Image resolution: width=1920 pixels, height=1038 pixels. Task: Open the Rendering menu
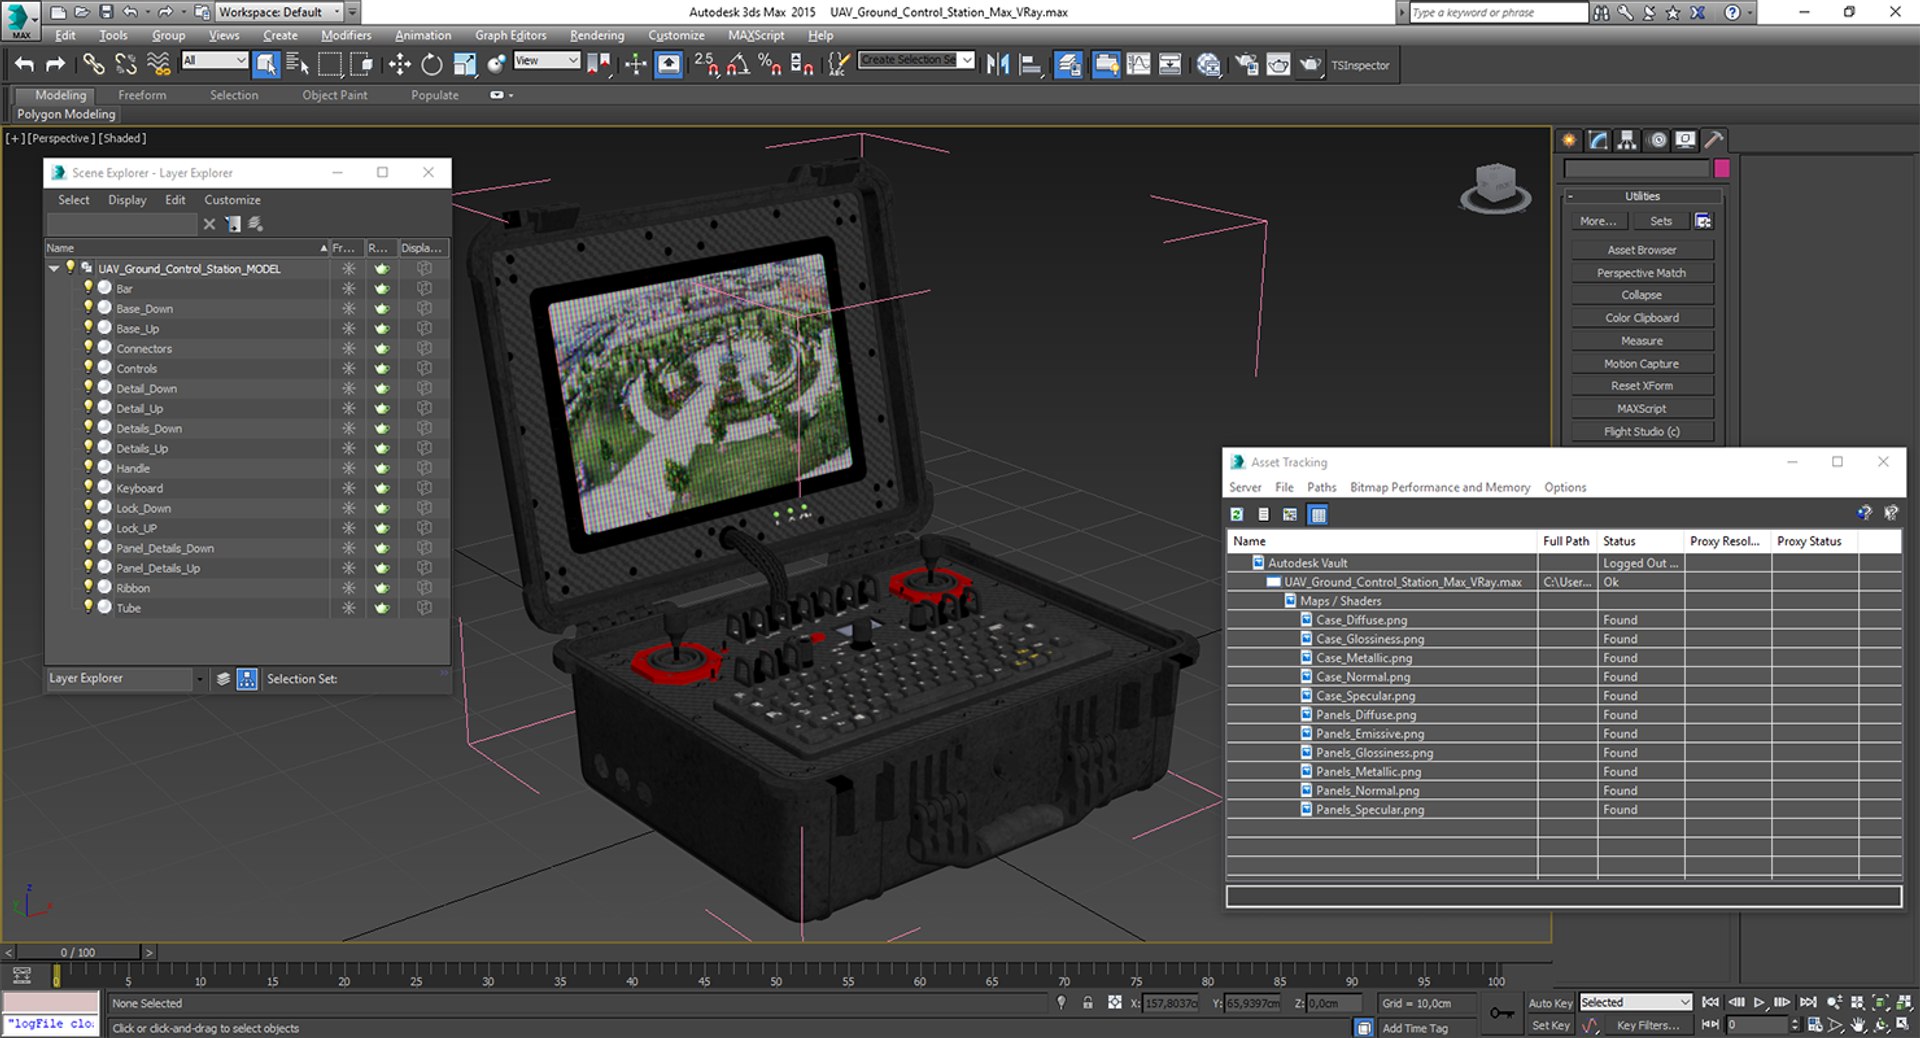point(597,35)
